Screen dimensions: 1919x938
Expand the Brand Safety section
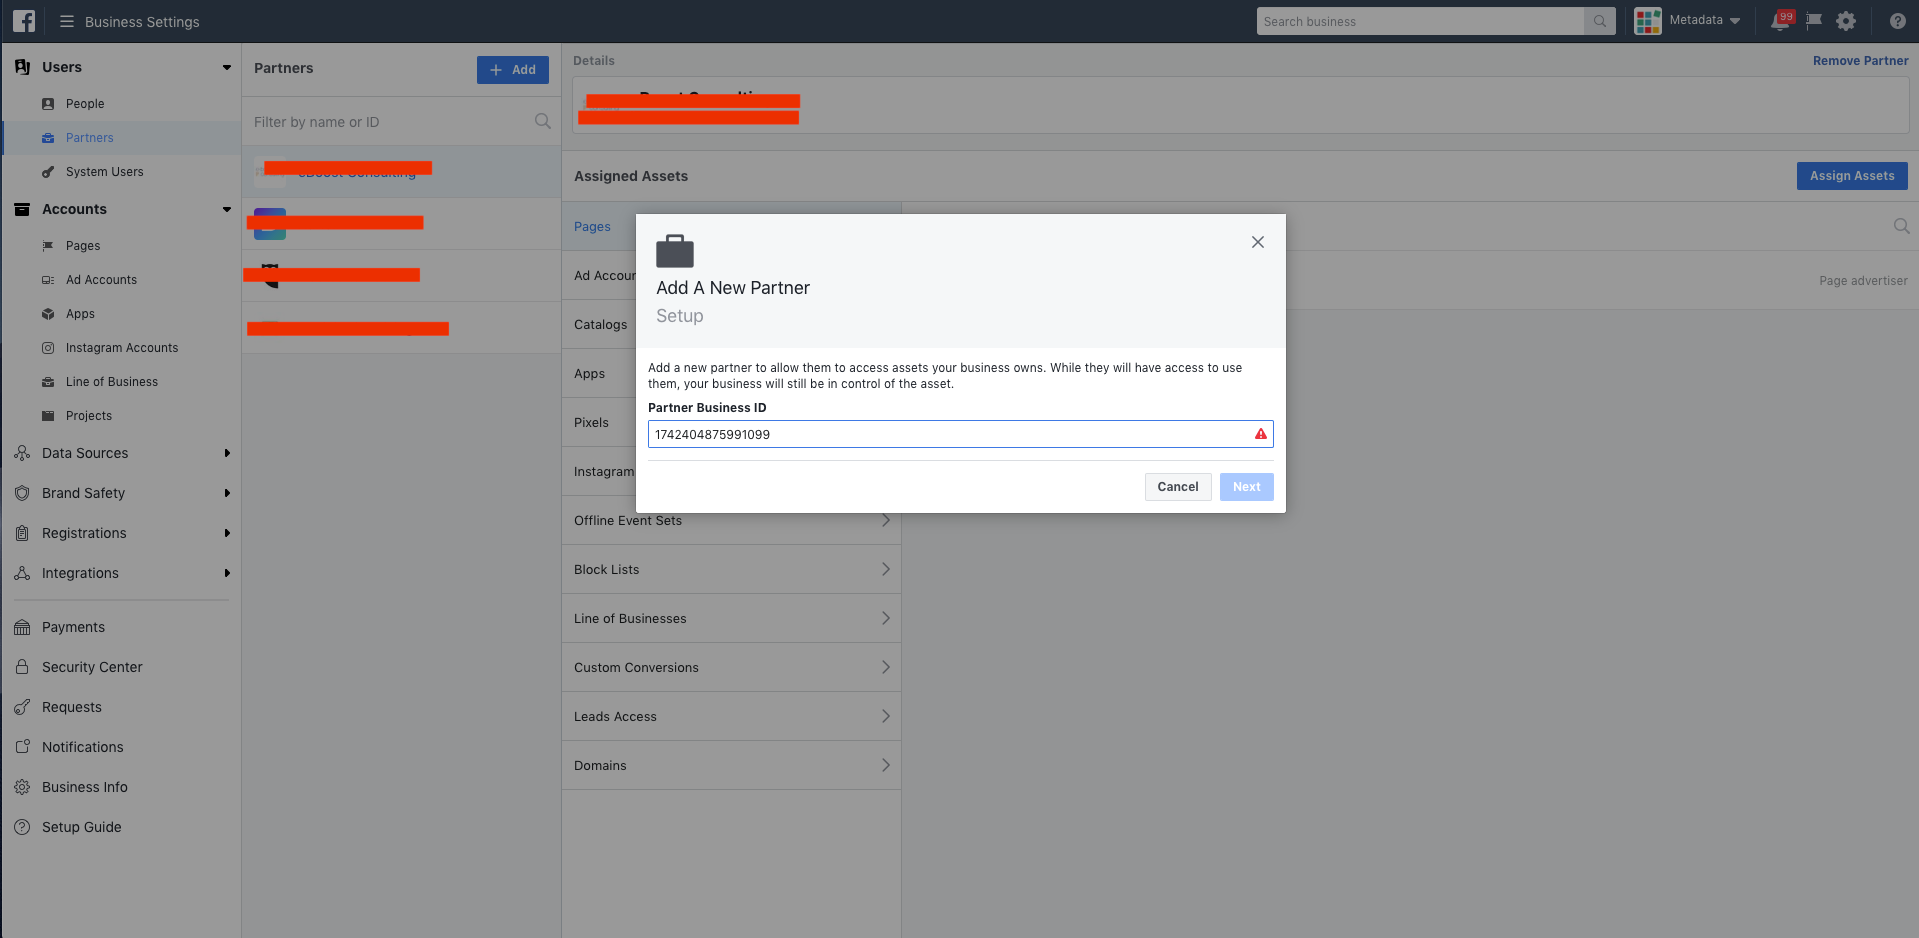227,493
